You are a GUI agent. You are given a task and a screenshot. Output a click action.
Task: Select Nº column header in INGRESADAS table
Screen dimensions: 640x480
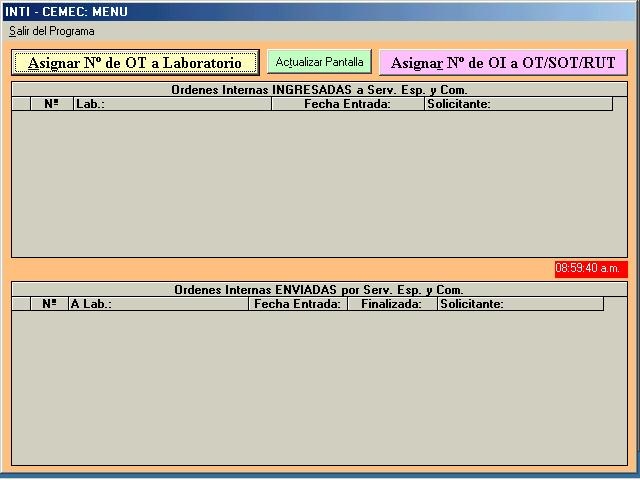tap(52, 104)
